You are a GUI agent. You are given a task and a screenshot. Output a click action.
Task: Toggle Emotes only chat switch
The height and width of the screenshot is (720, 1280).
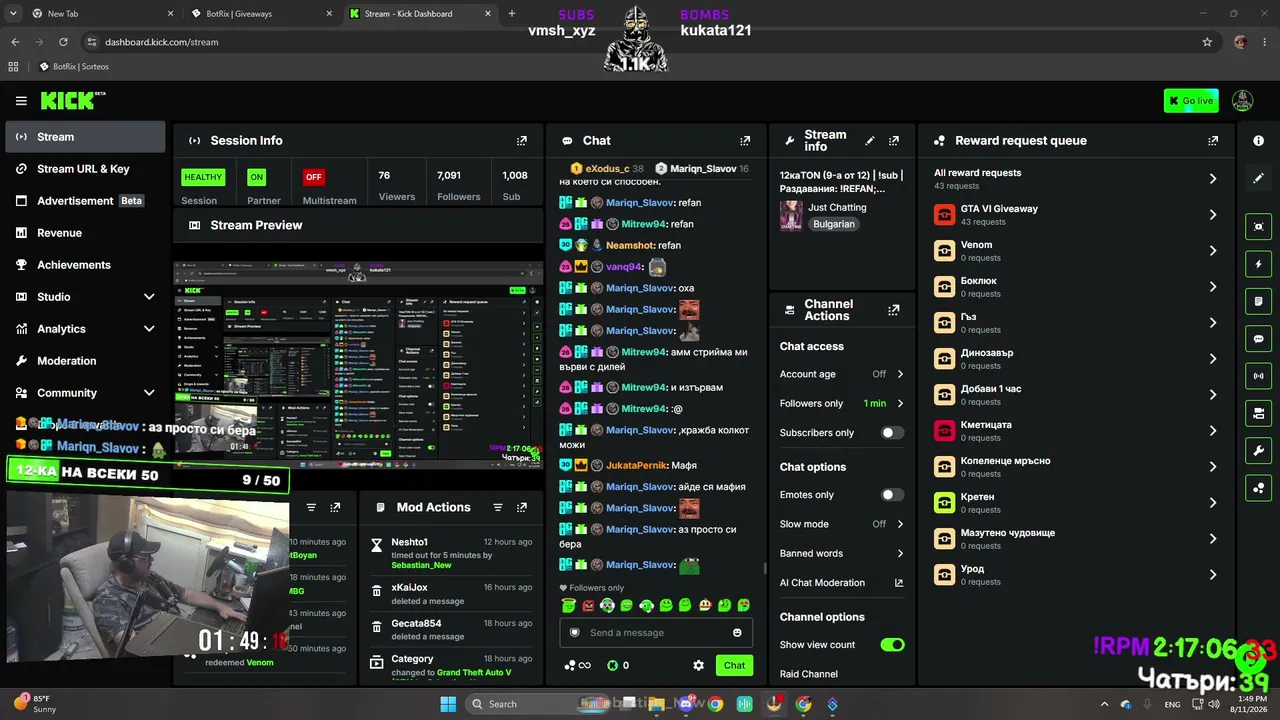892,495
